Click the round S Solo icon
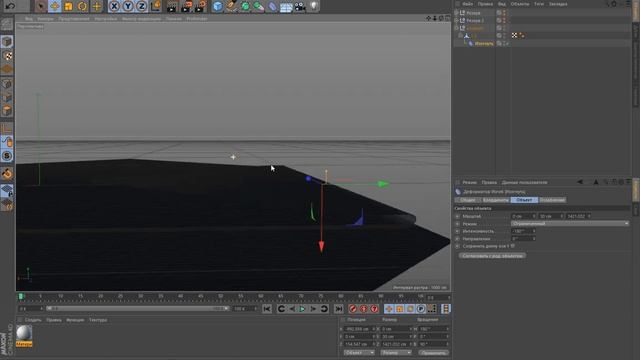This screenshot has height=360, width=640. coord(7,156)
